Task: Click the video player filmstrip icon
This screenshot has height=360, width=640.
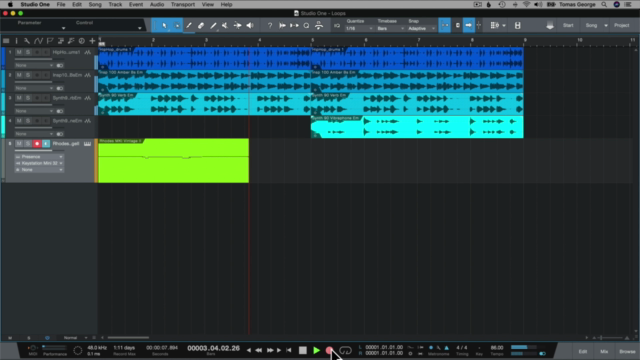Action: [518, 25]
